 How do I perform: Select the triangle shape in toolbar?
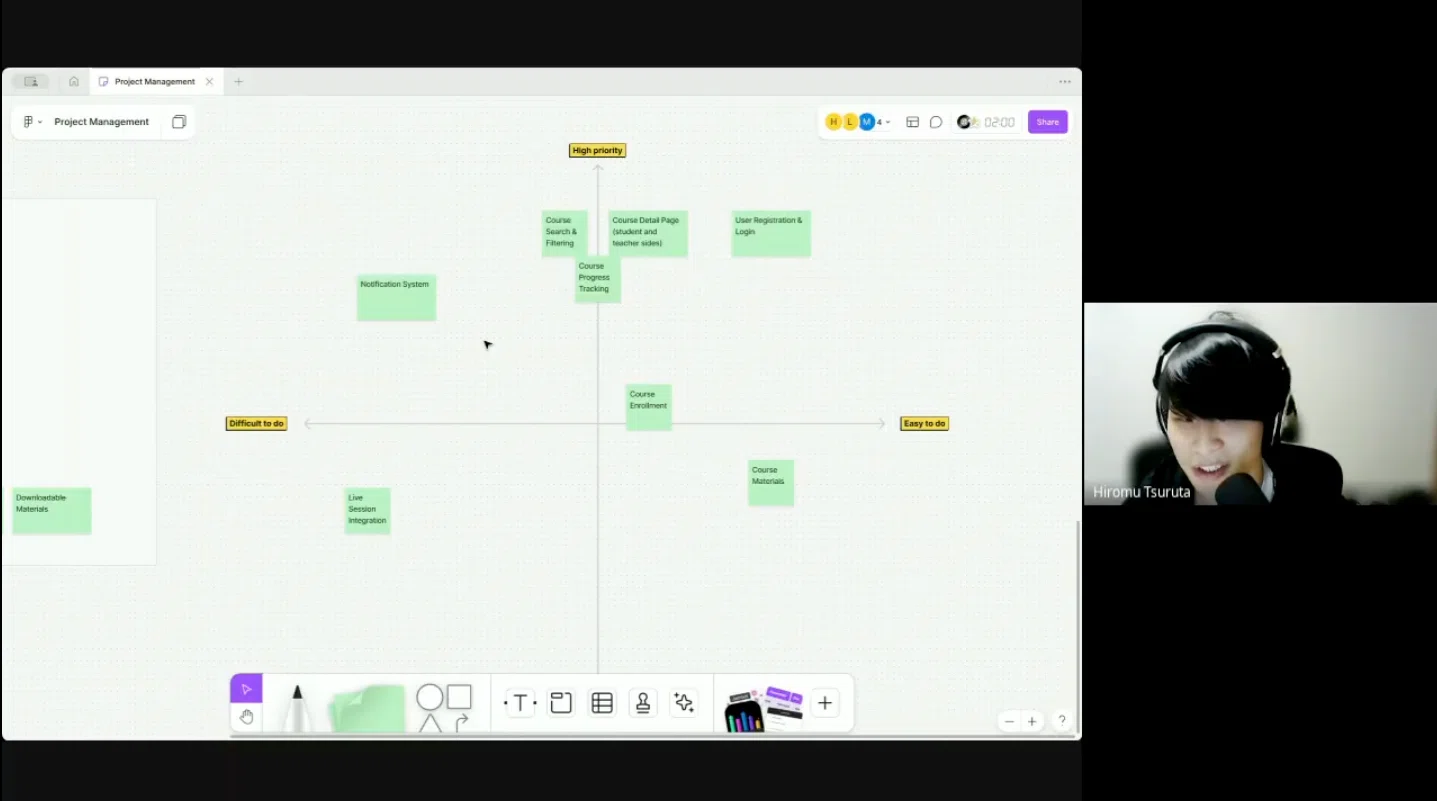tap(430, 723)
